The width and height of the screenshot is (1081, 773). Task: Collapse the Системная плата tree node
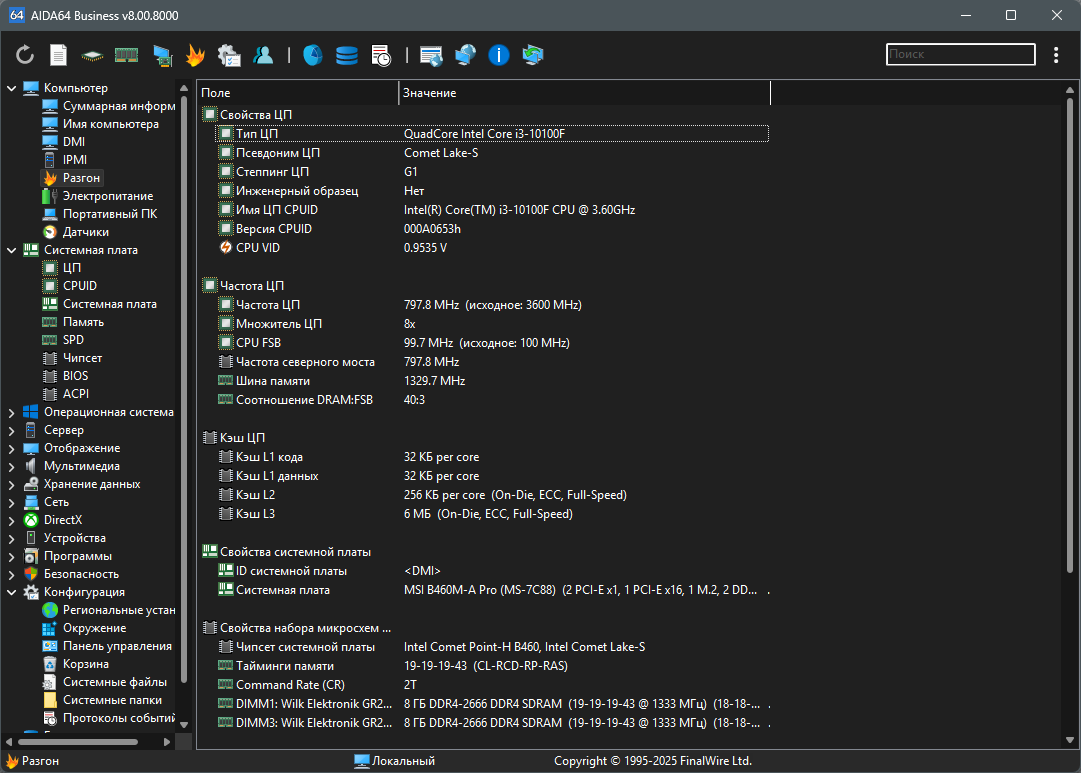[11, 250]
